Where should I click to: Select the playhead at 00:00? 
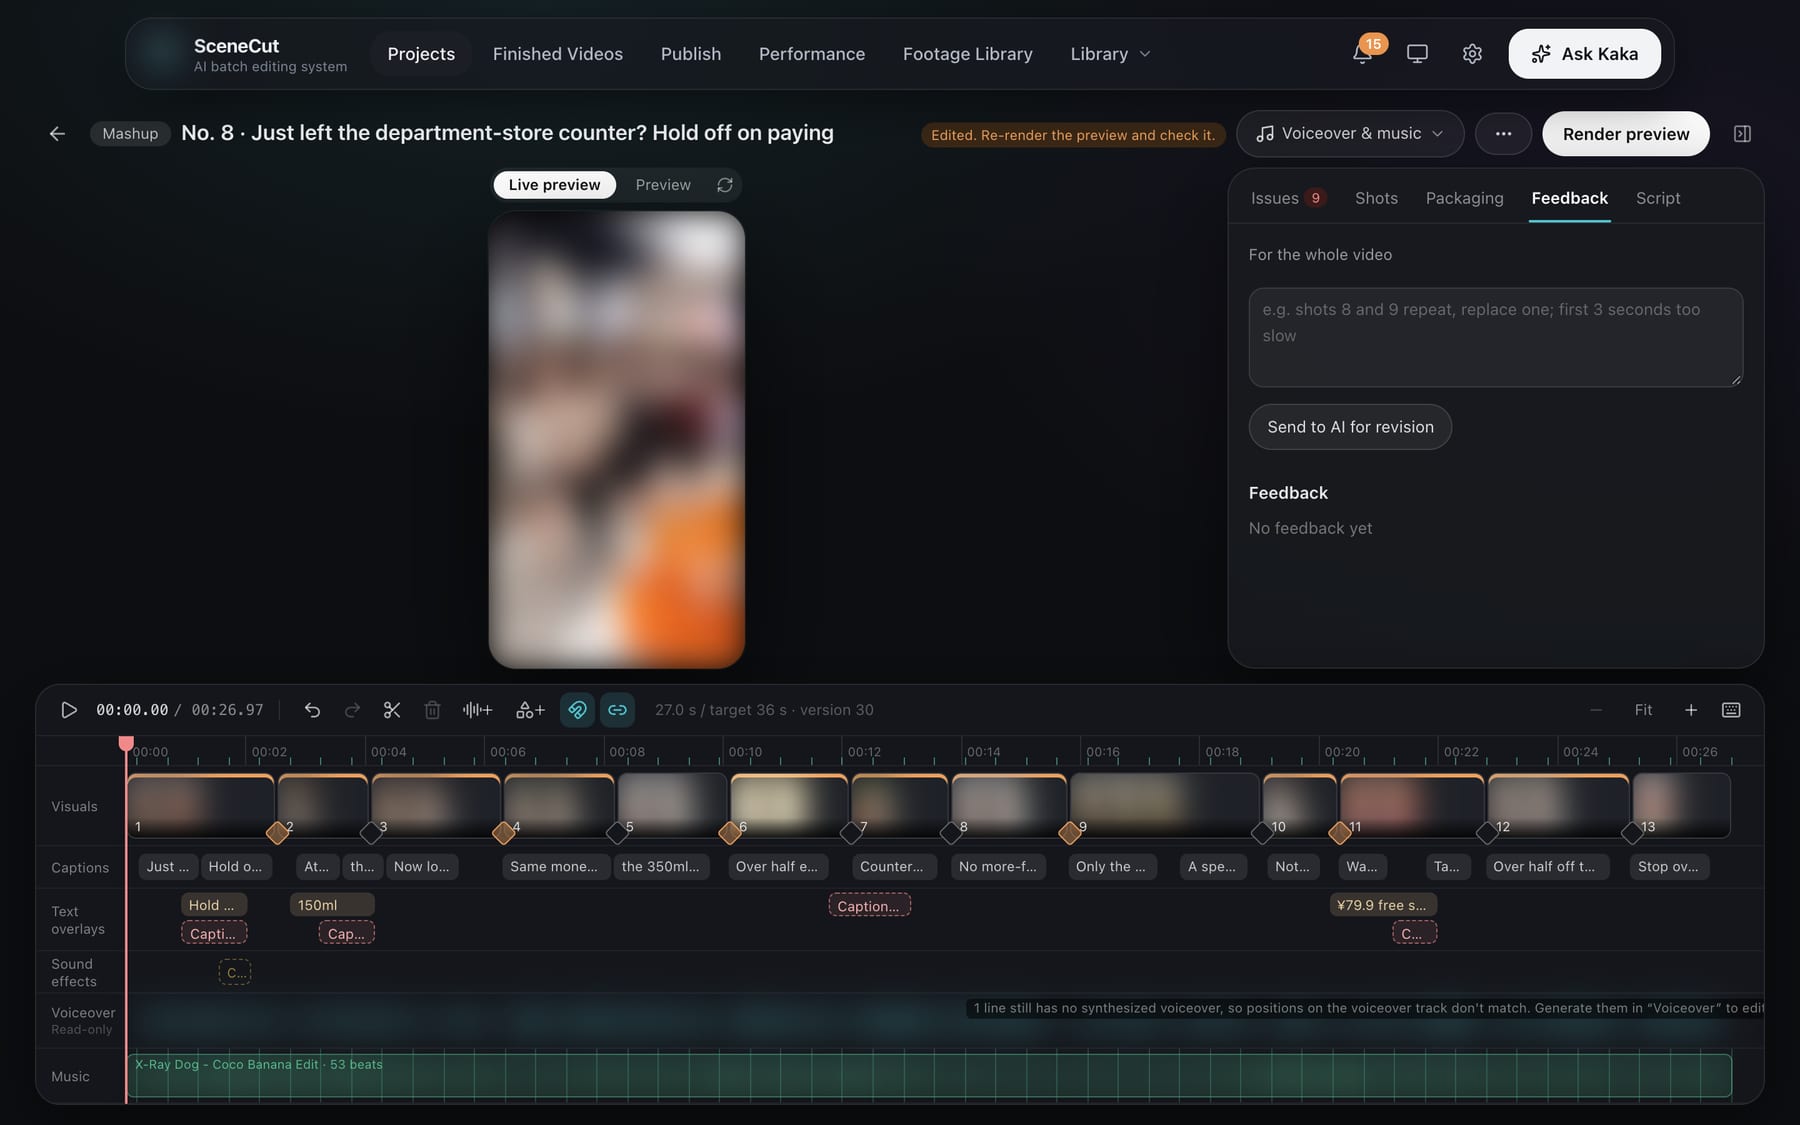pos(126,744)
